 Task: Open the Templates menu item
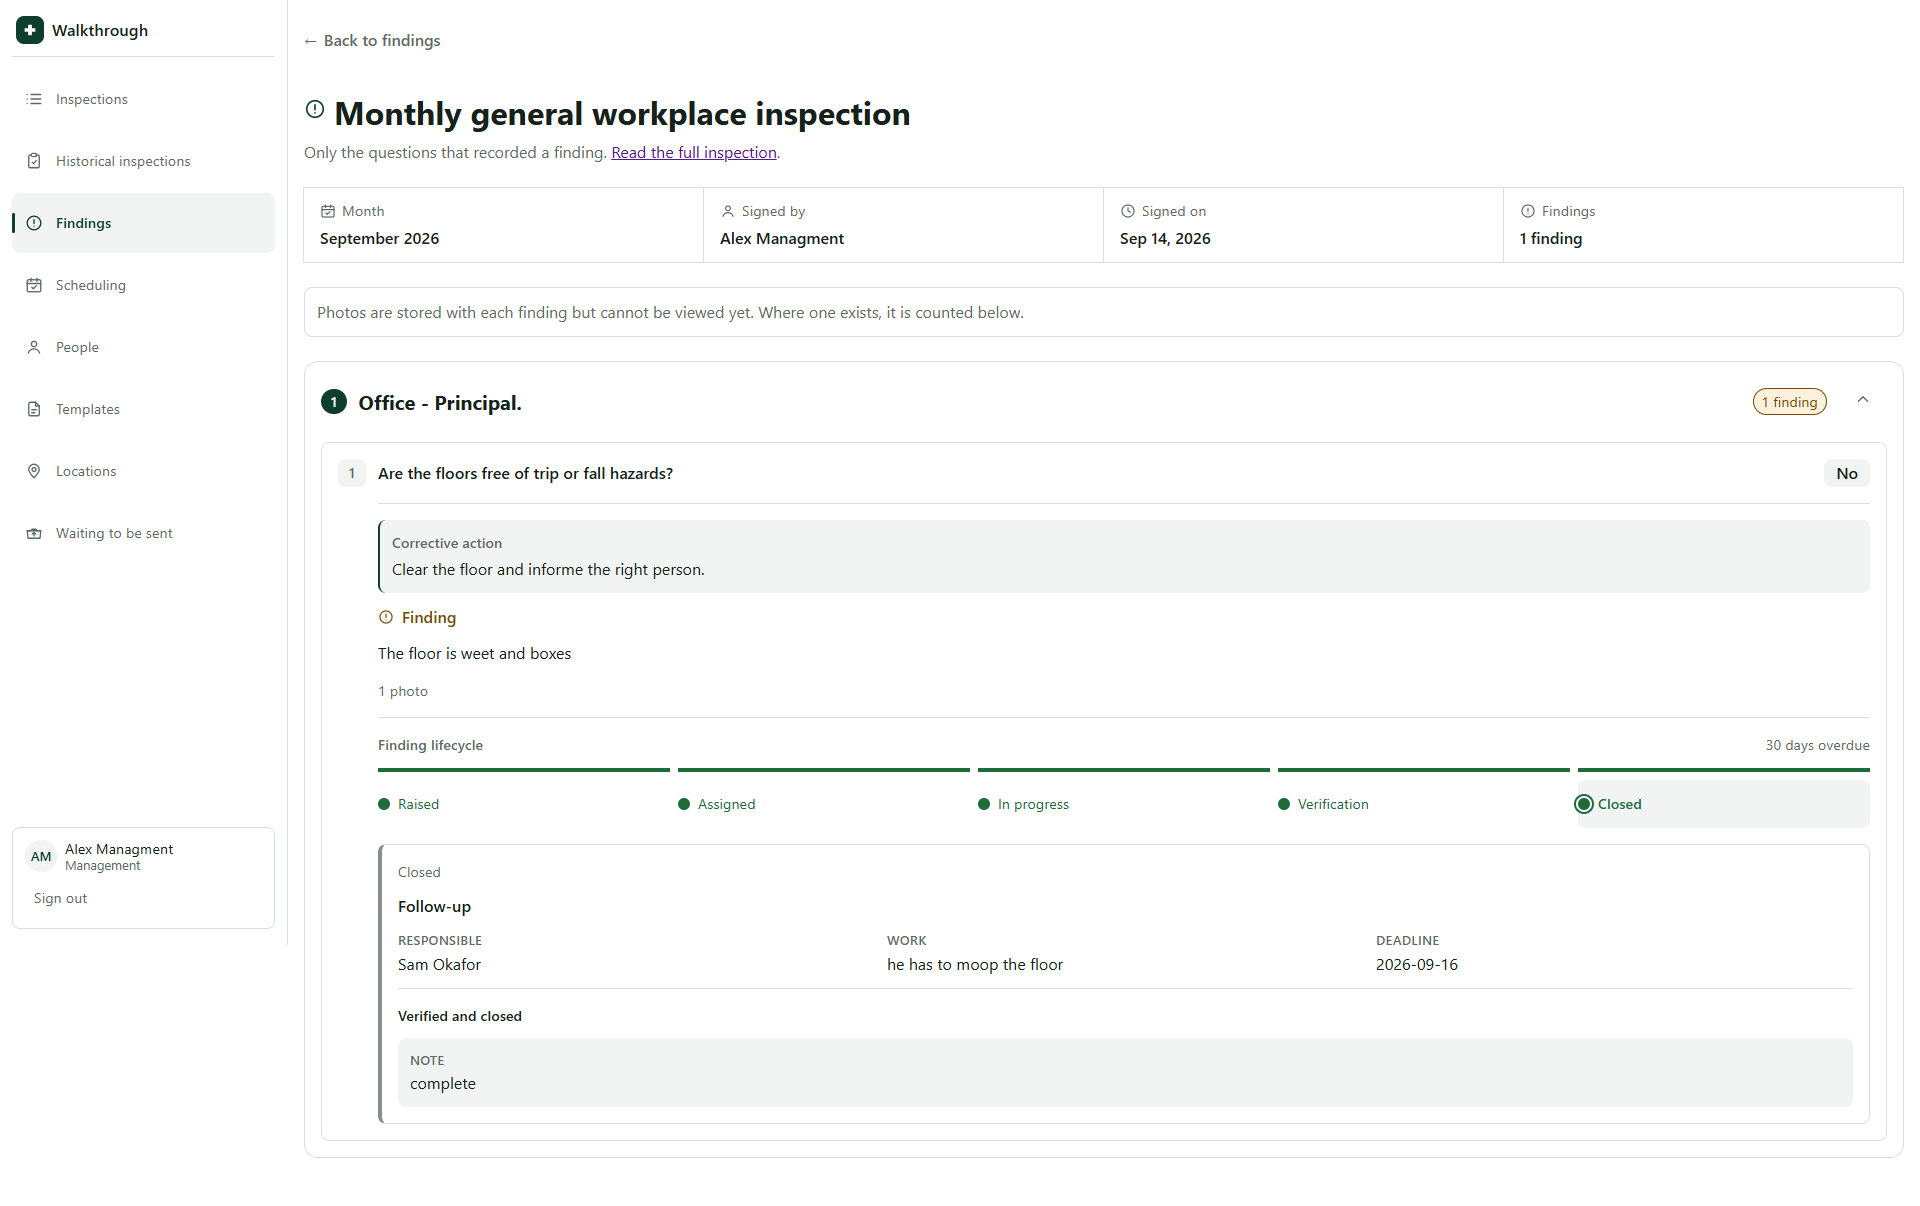(143, 409)
